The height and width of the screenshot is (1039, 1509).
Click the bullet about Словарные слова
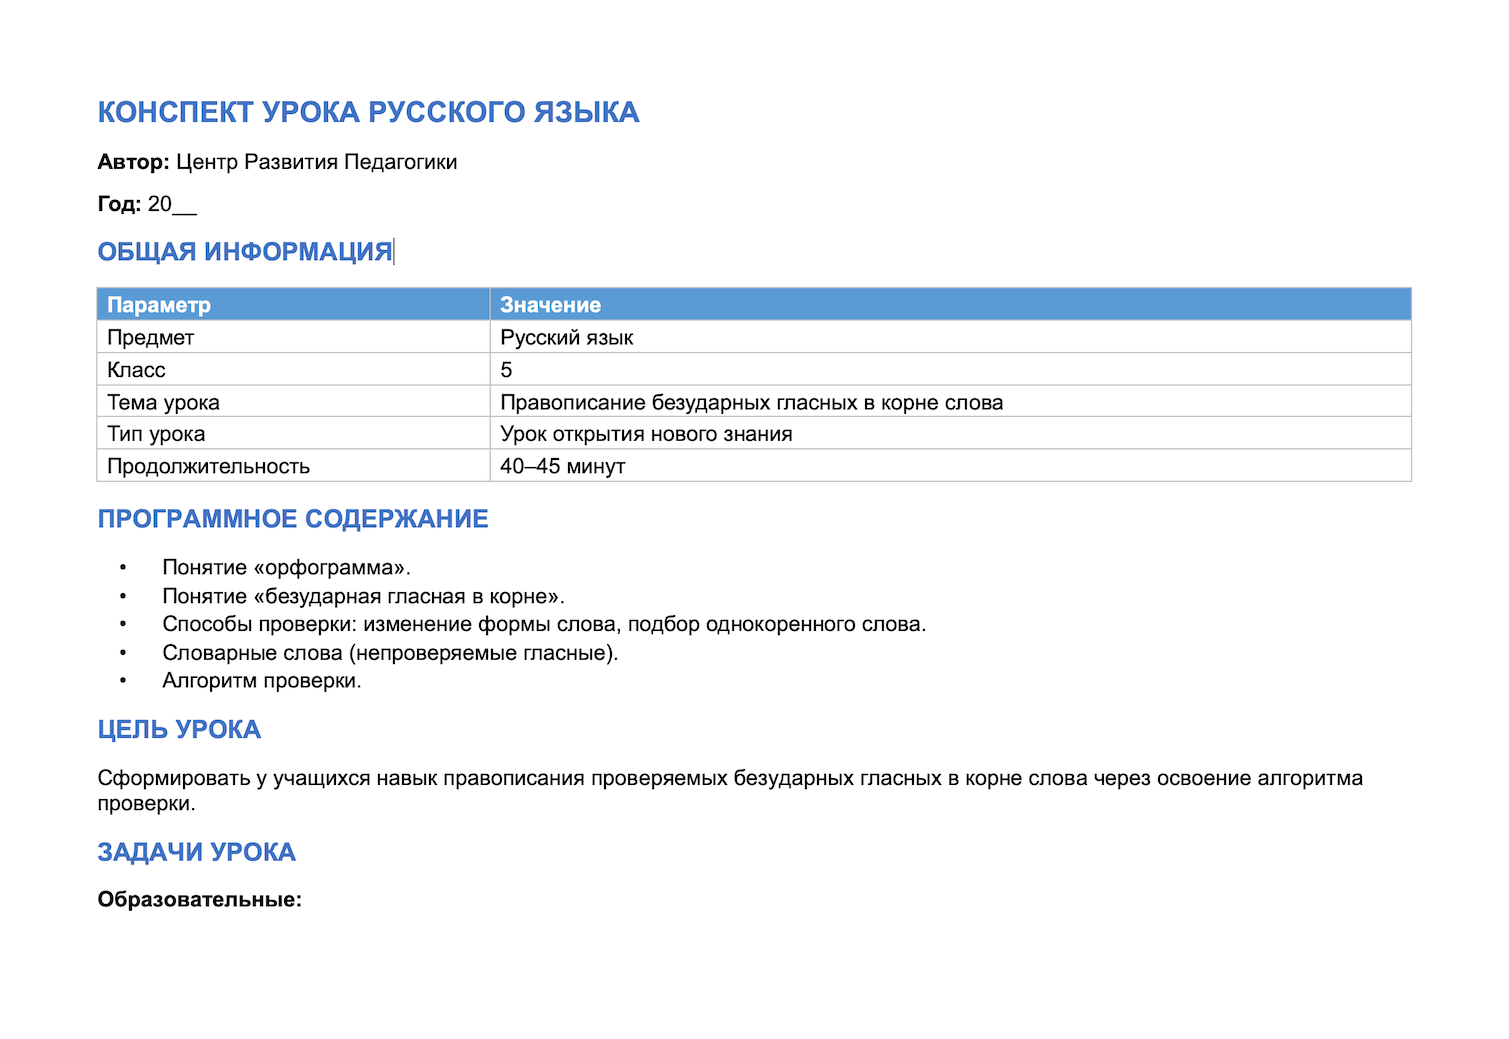tap(391, 653)
